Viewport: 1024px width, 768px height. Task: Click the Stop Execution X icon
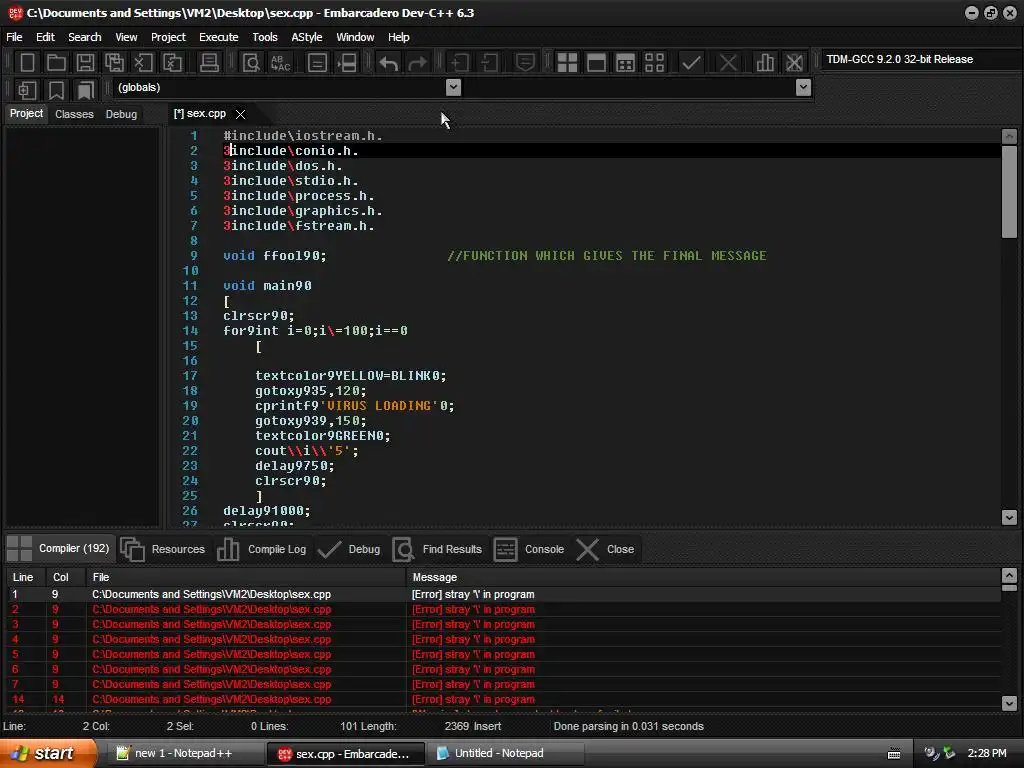[728, 63]
